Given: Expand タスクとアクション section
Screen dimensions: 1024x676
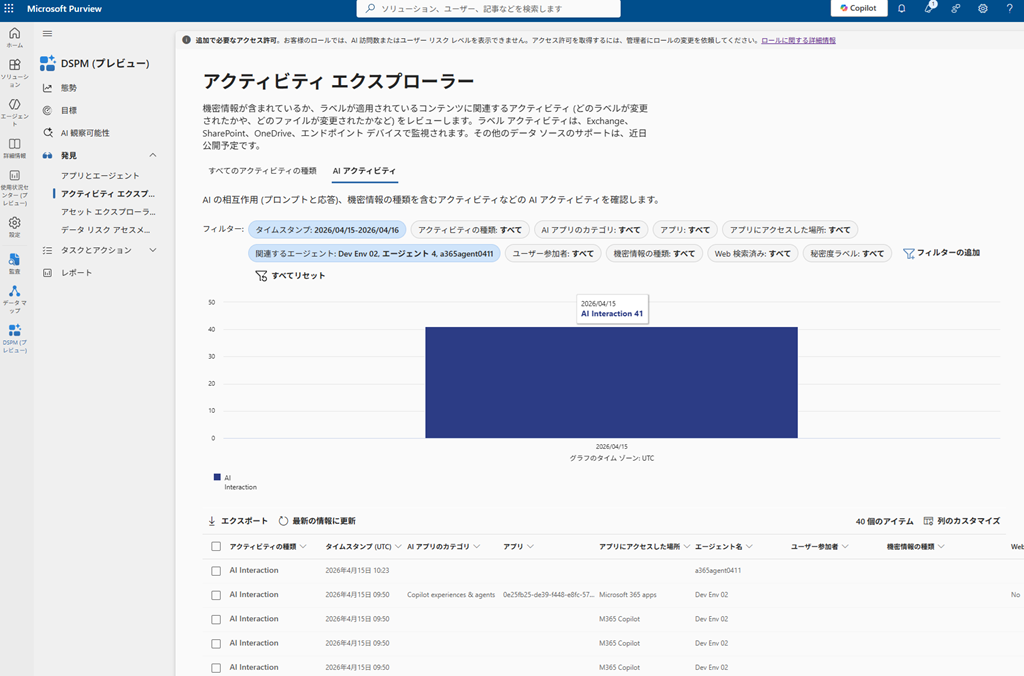Looking at the screenshot, I should 153,250.
